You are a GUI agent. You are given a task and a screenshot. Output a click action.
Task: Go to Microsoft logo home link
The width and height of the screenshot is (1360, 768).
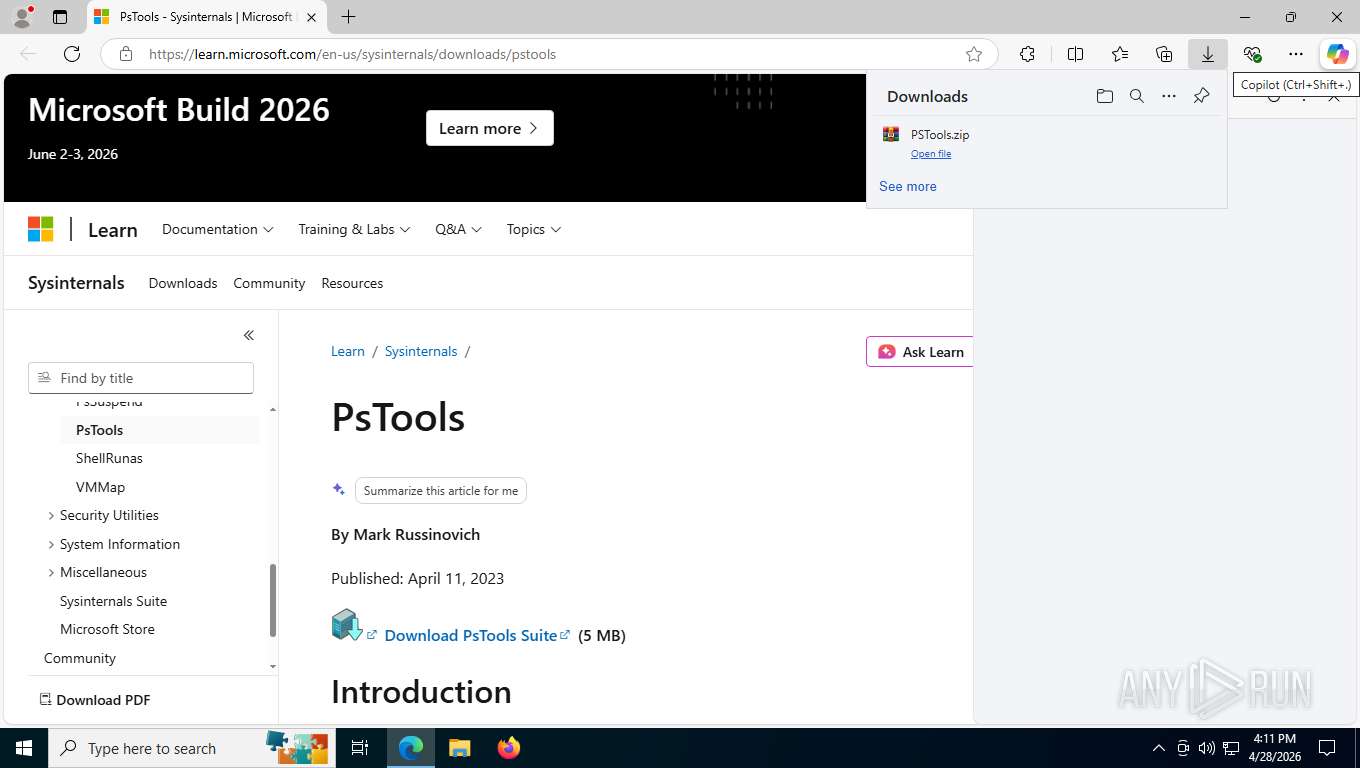[40, 229]
